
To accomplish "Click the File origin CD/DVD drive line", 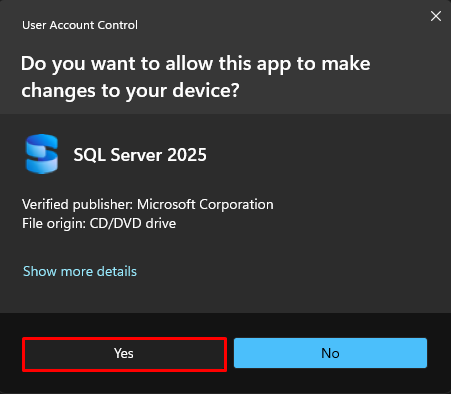I will 99,223.
